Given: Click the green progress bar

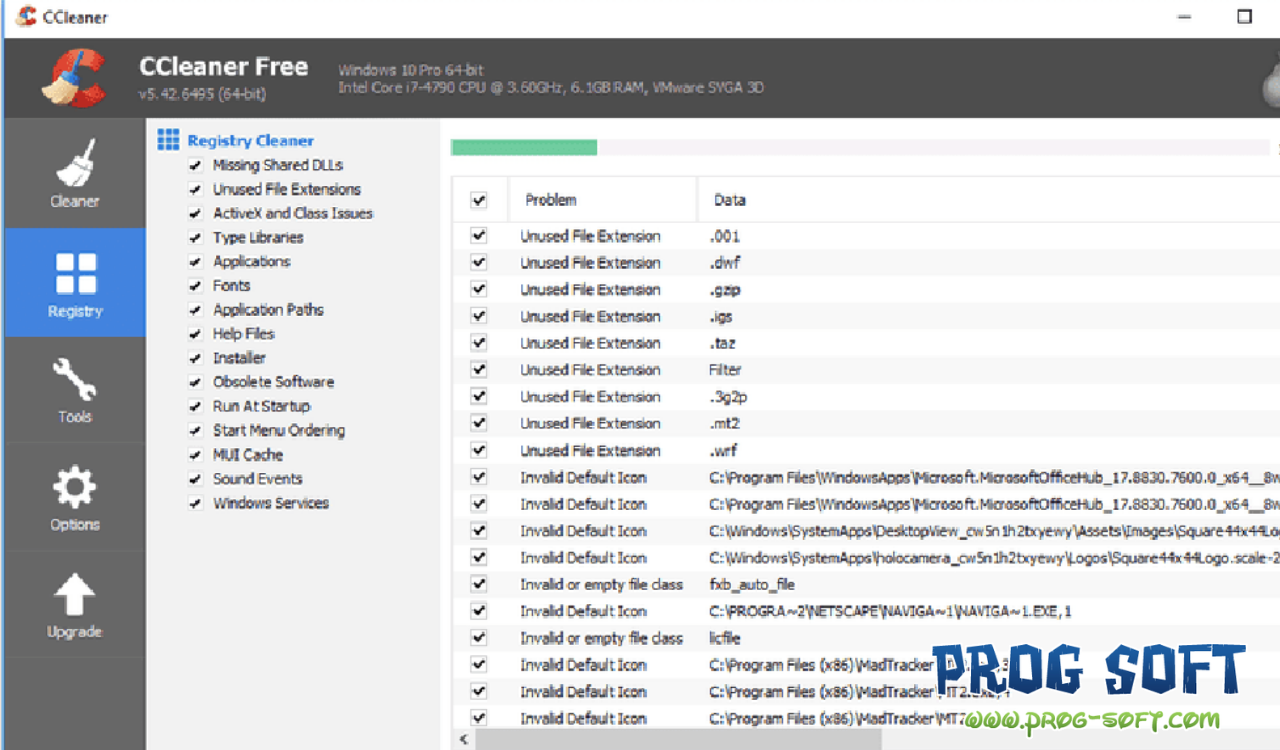Looking at the screenshot, I should 524,146.
